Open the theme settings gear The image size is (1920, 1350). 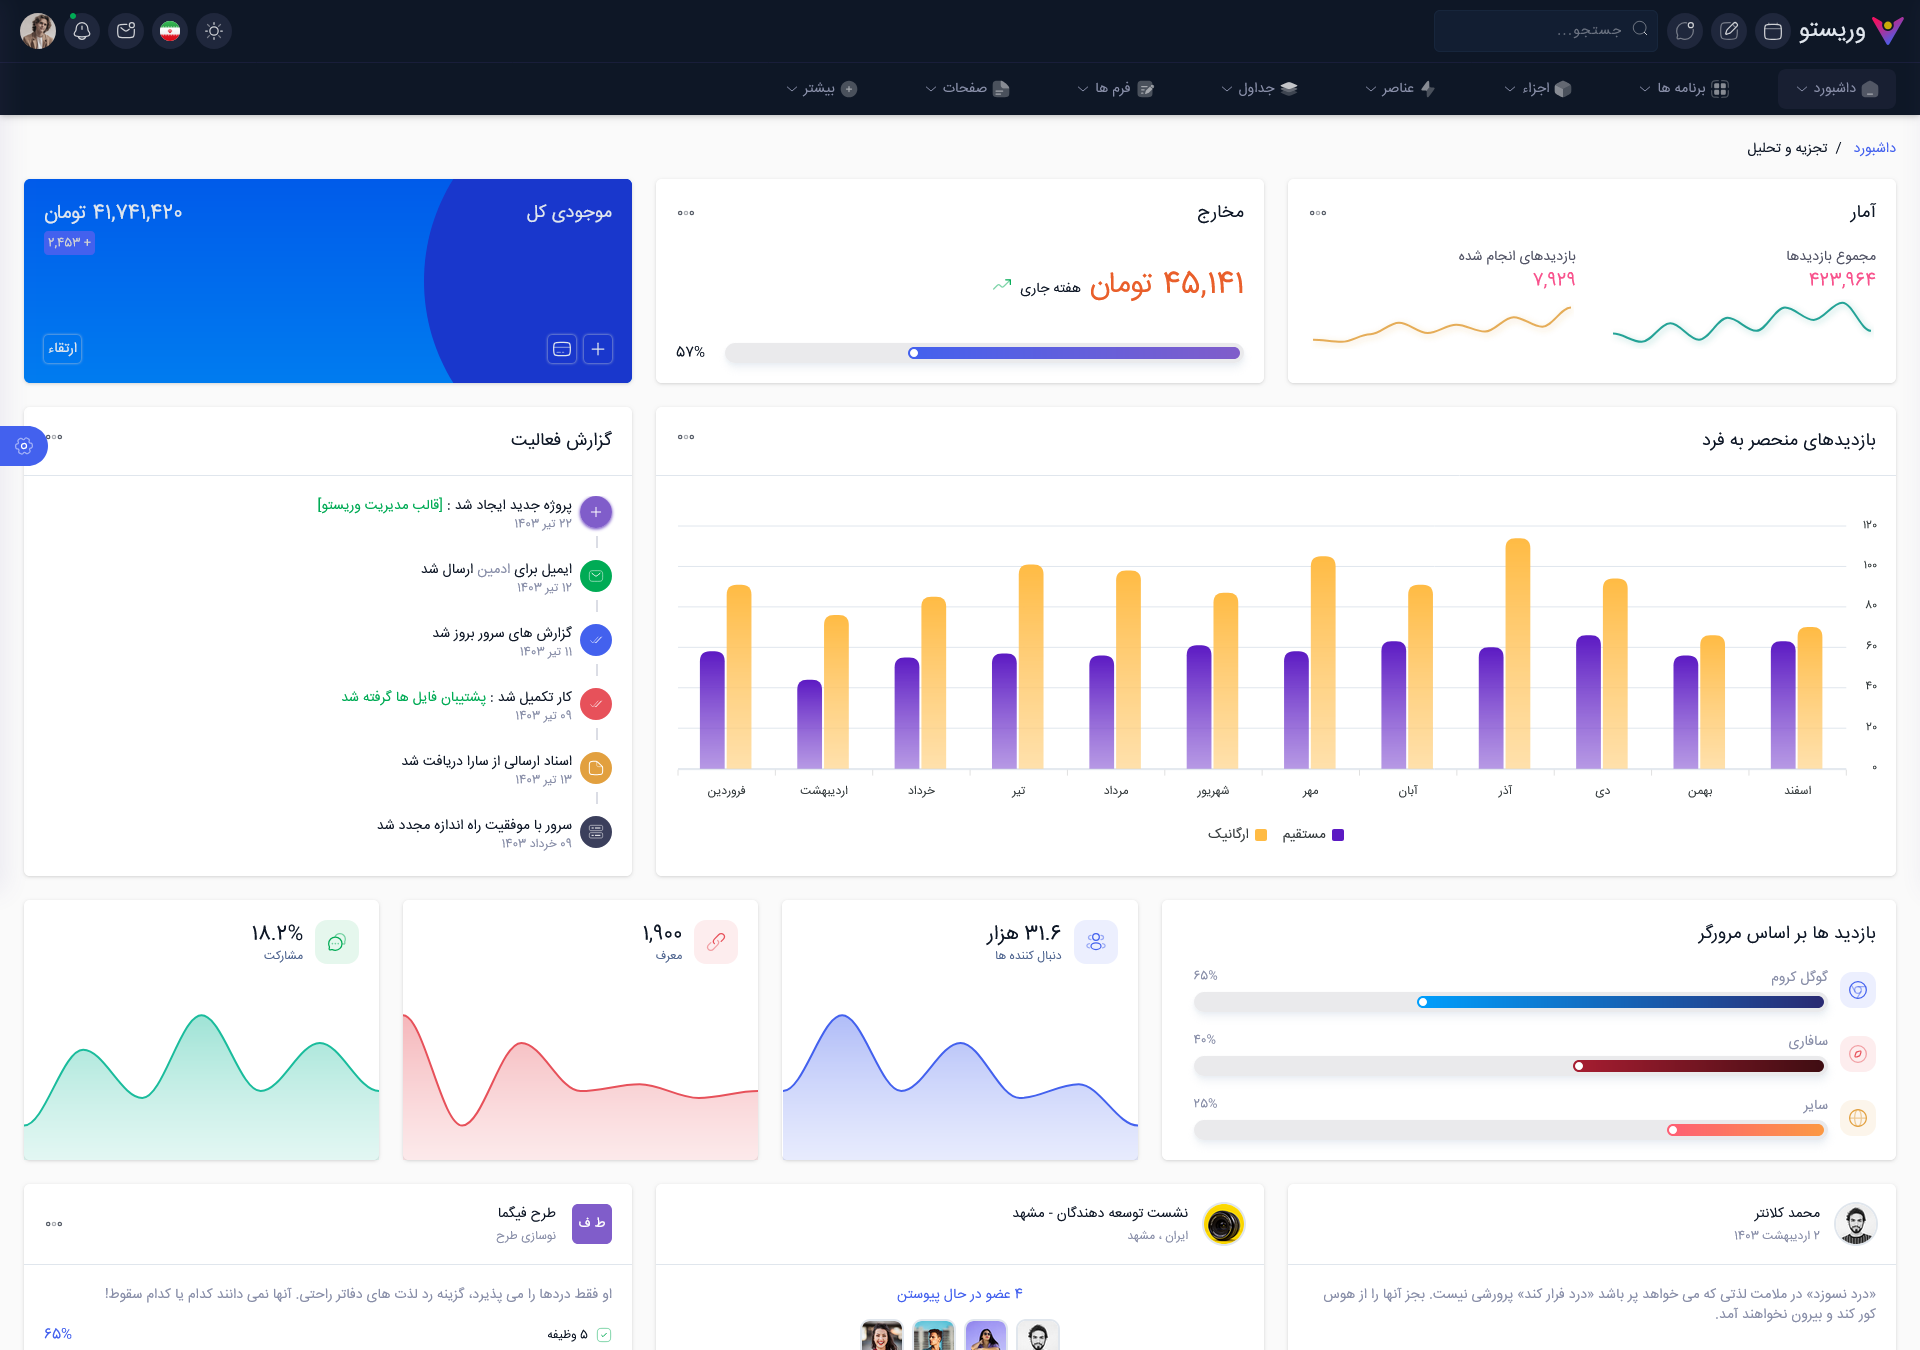pyautogui.click(x=24, y=446)
